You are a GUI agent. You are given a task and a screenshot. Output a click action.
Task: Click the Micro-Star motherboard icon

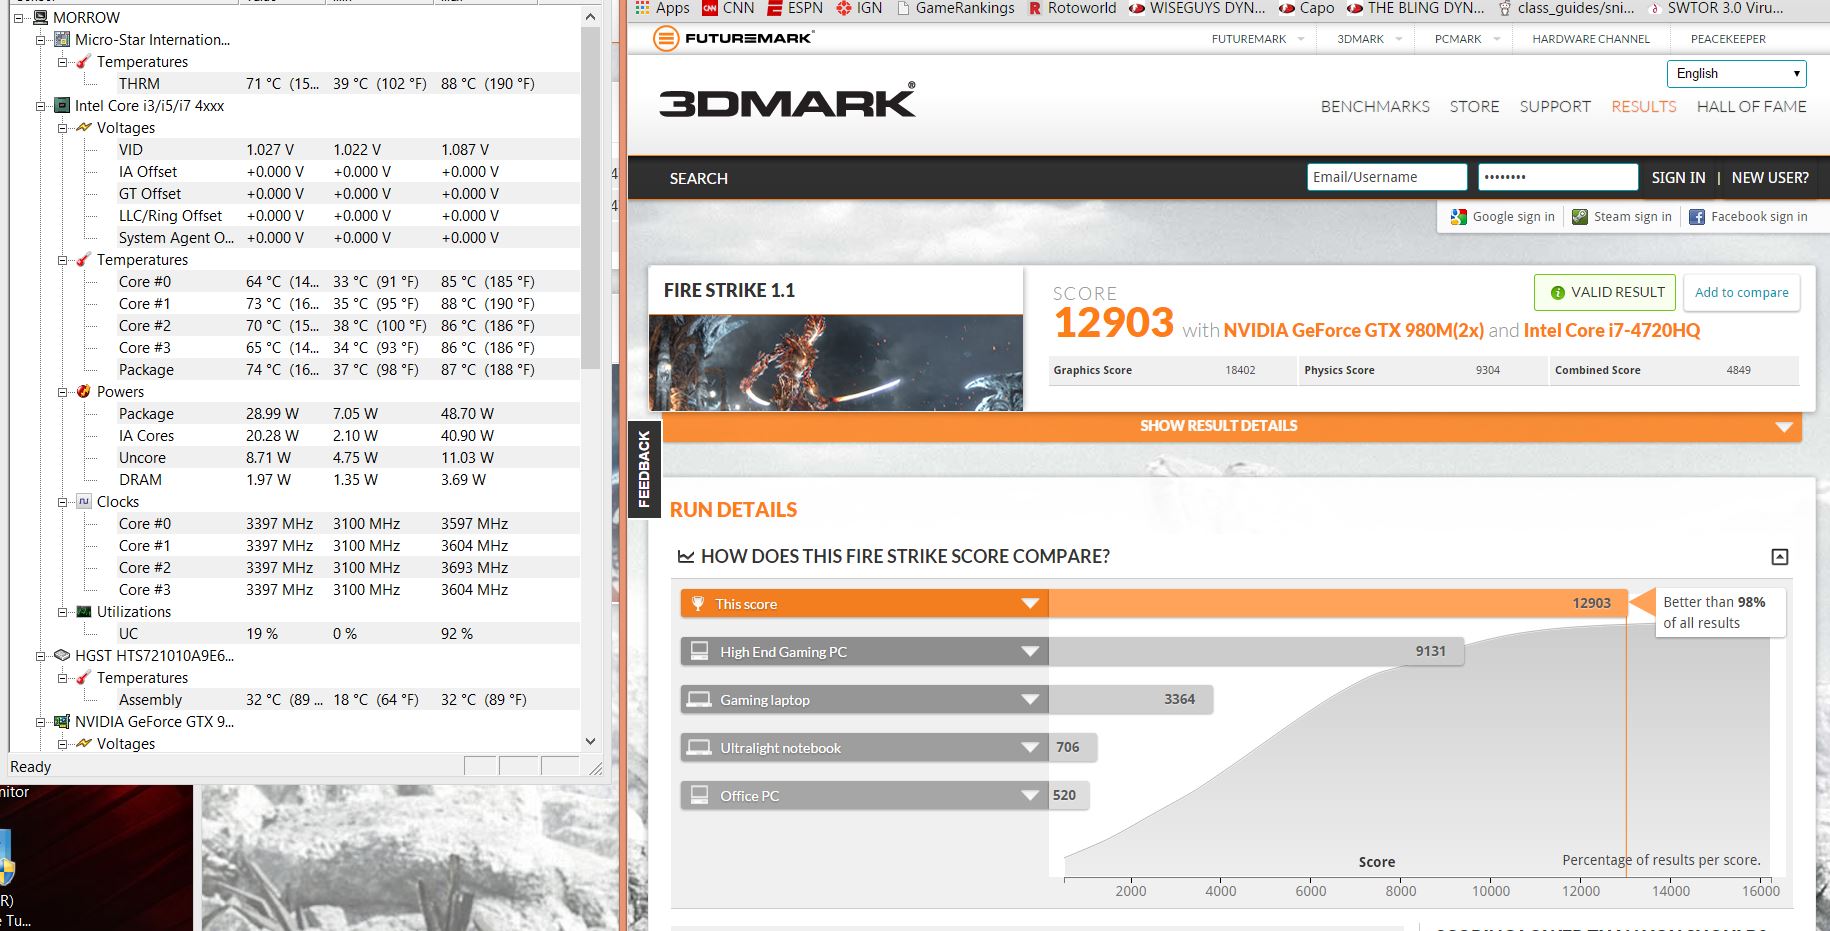pyautogui.click(x=62, y=39)
